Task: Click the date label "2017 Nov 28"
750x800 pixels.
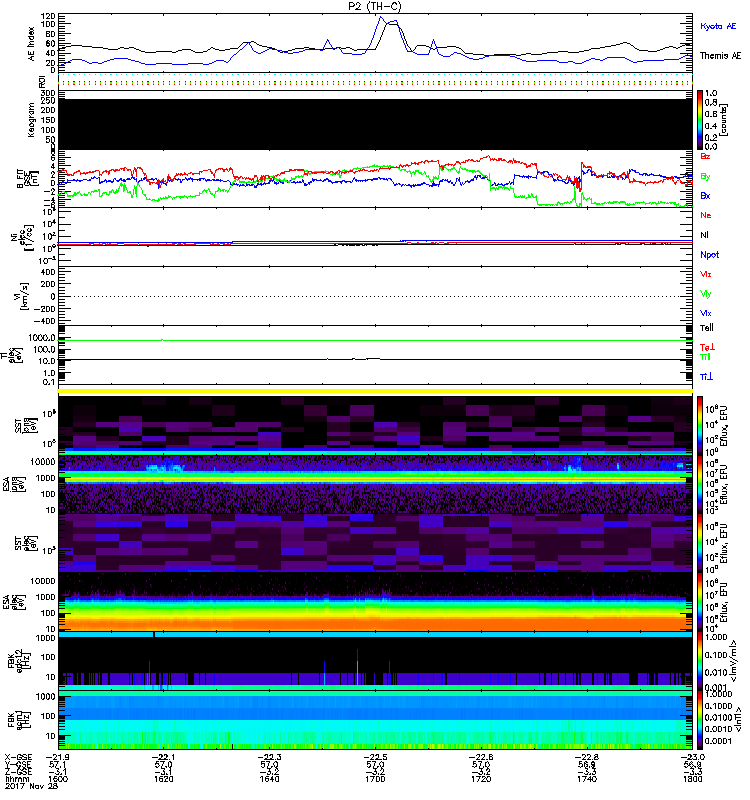Action: (x=32, y=786)
